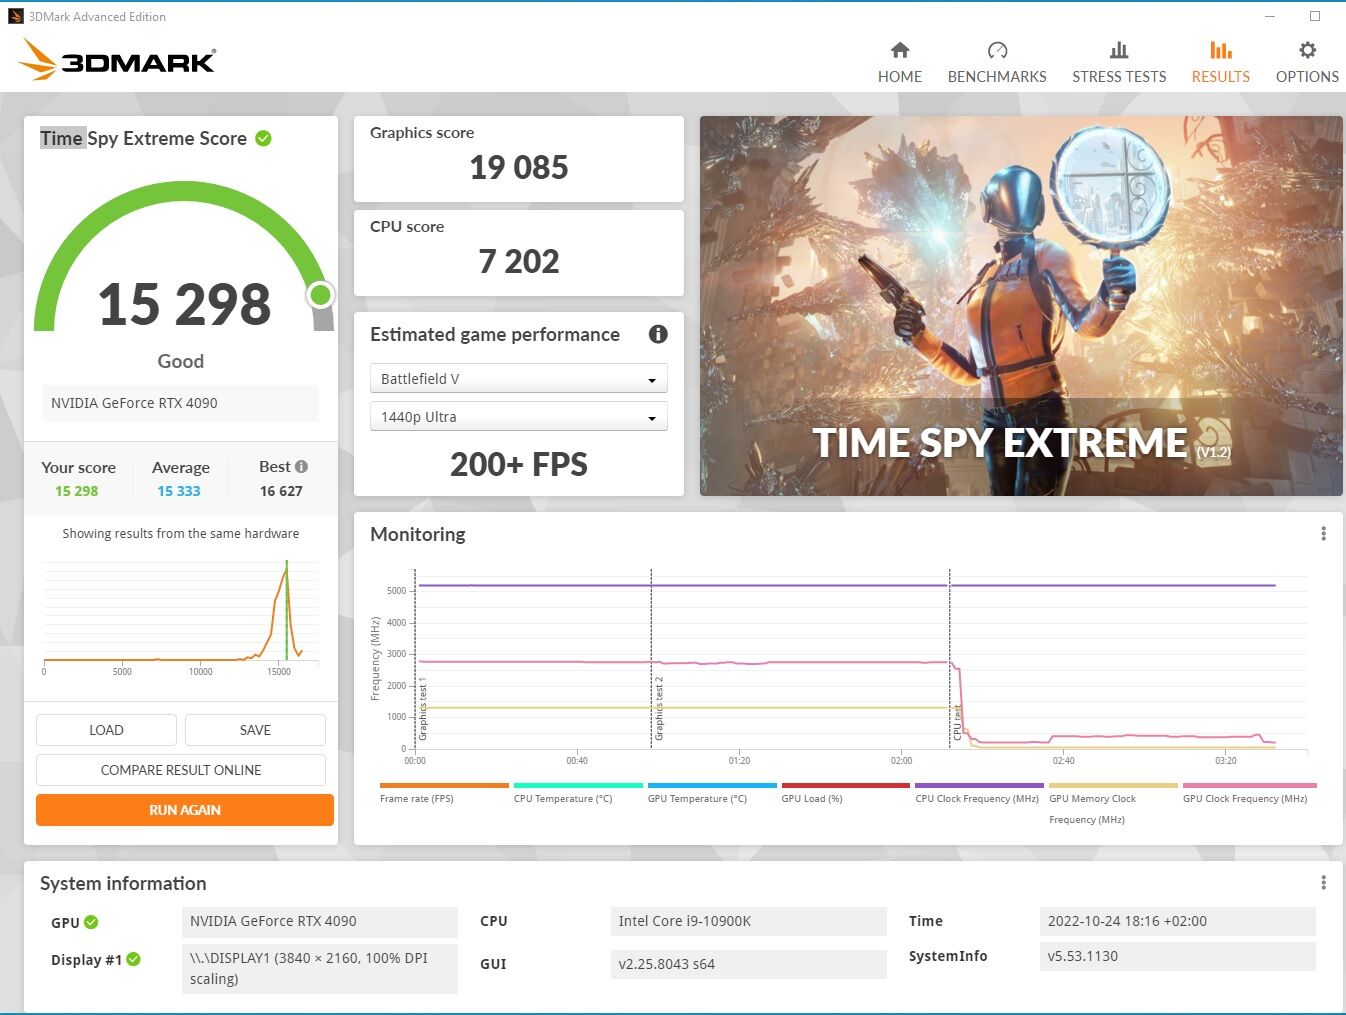Open the Options gear icon
This screenshot has height=1015, width=1346.
(1307, 50)
